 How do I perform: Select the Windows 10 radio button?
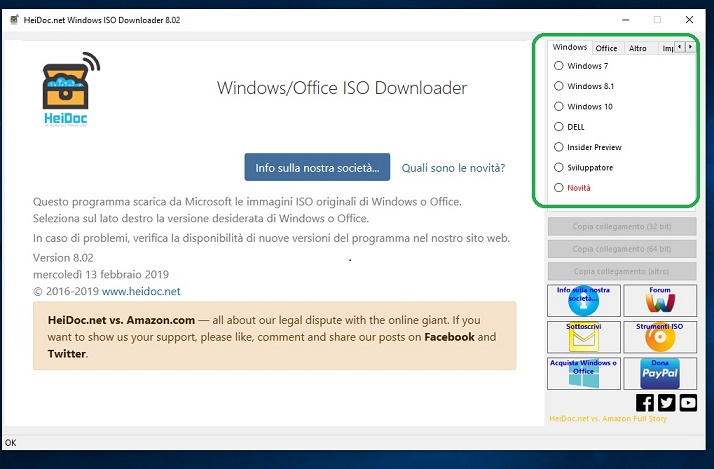coord(558,106)
